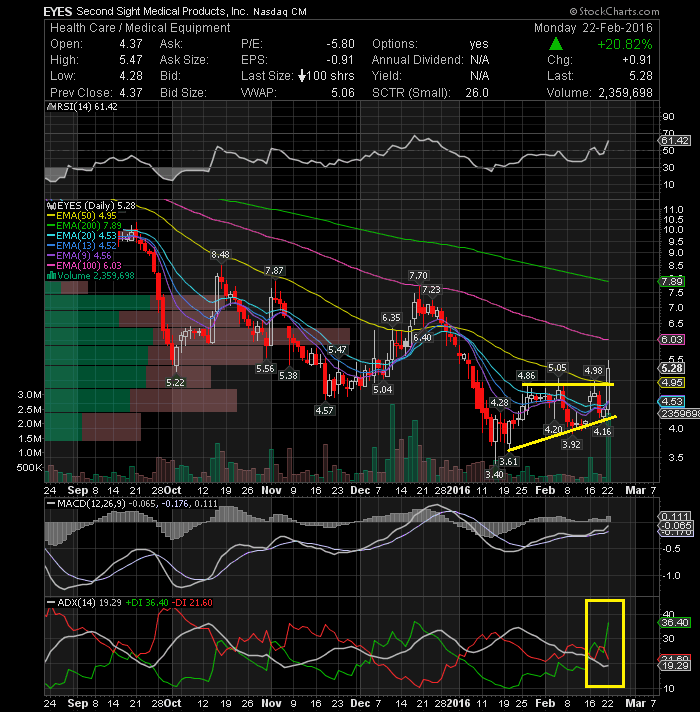Click the SCTR (Small) value 26.0

(x=477, y=93)
